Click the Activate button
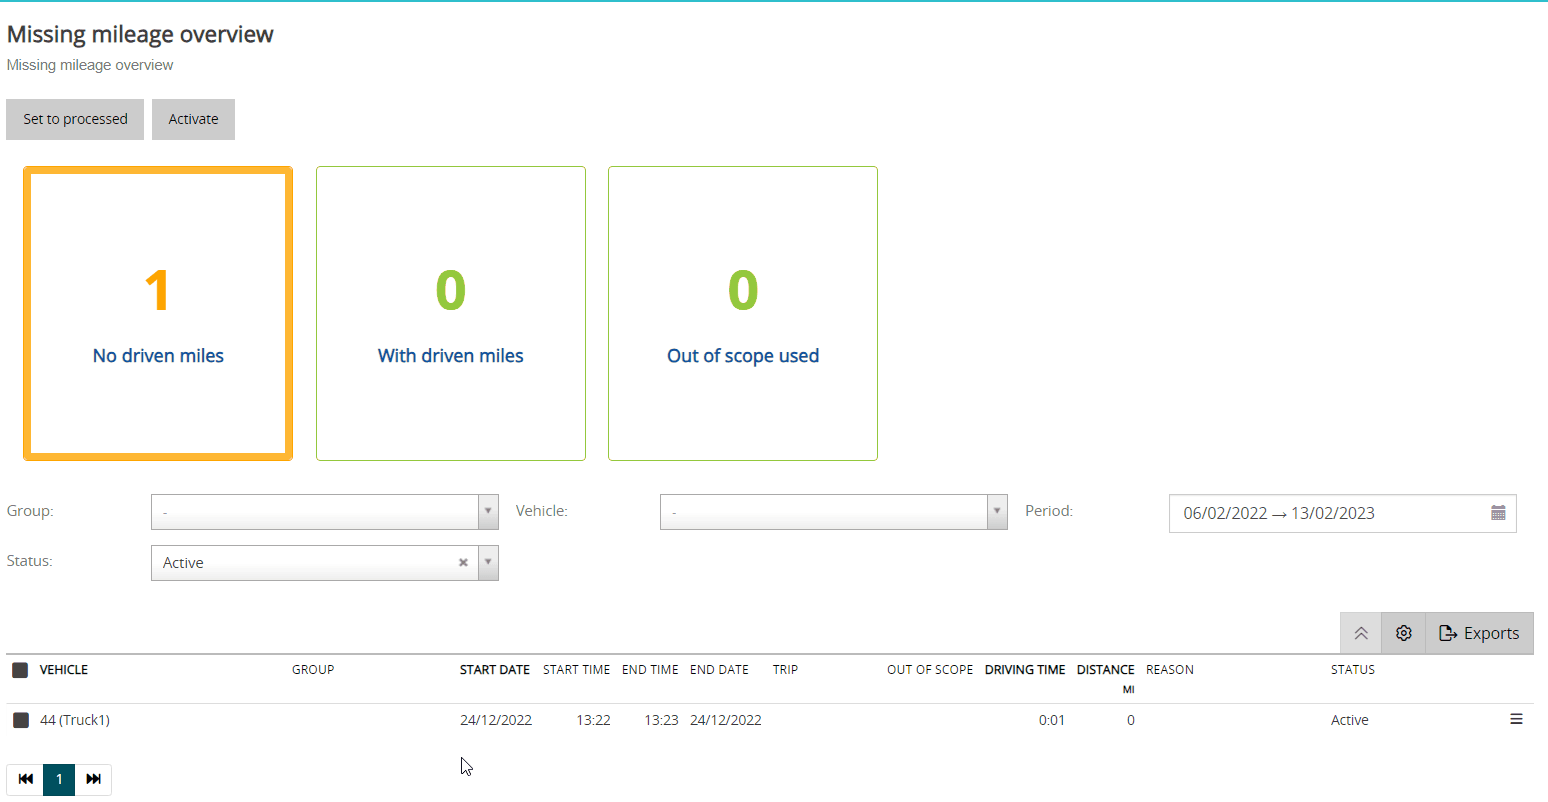This screenshot has height=802, width=1548. point(193,119)
